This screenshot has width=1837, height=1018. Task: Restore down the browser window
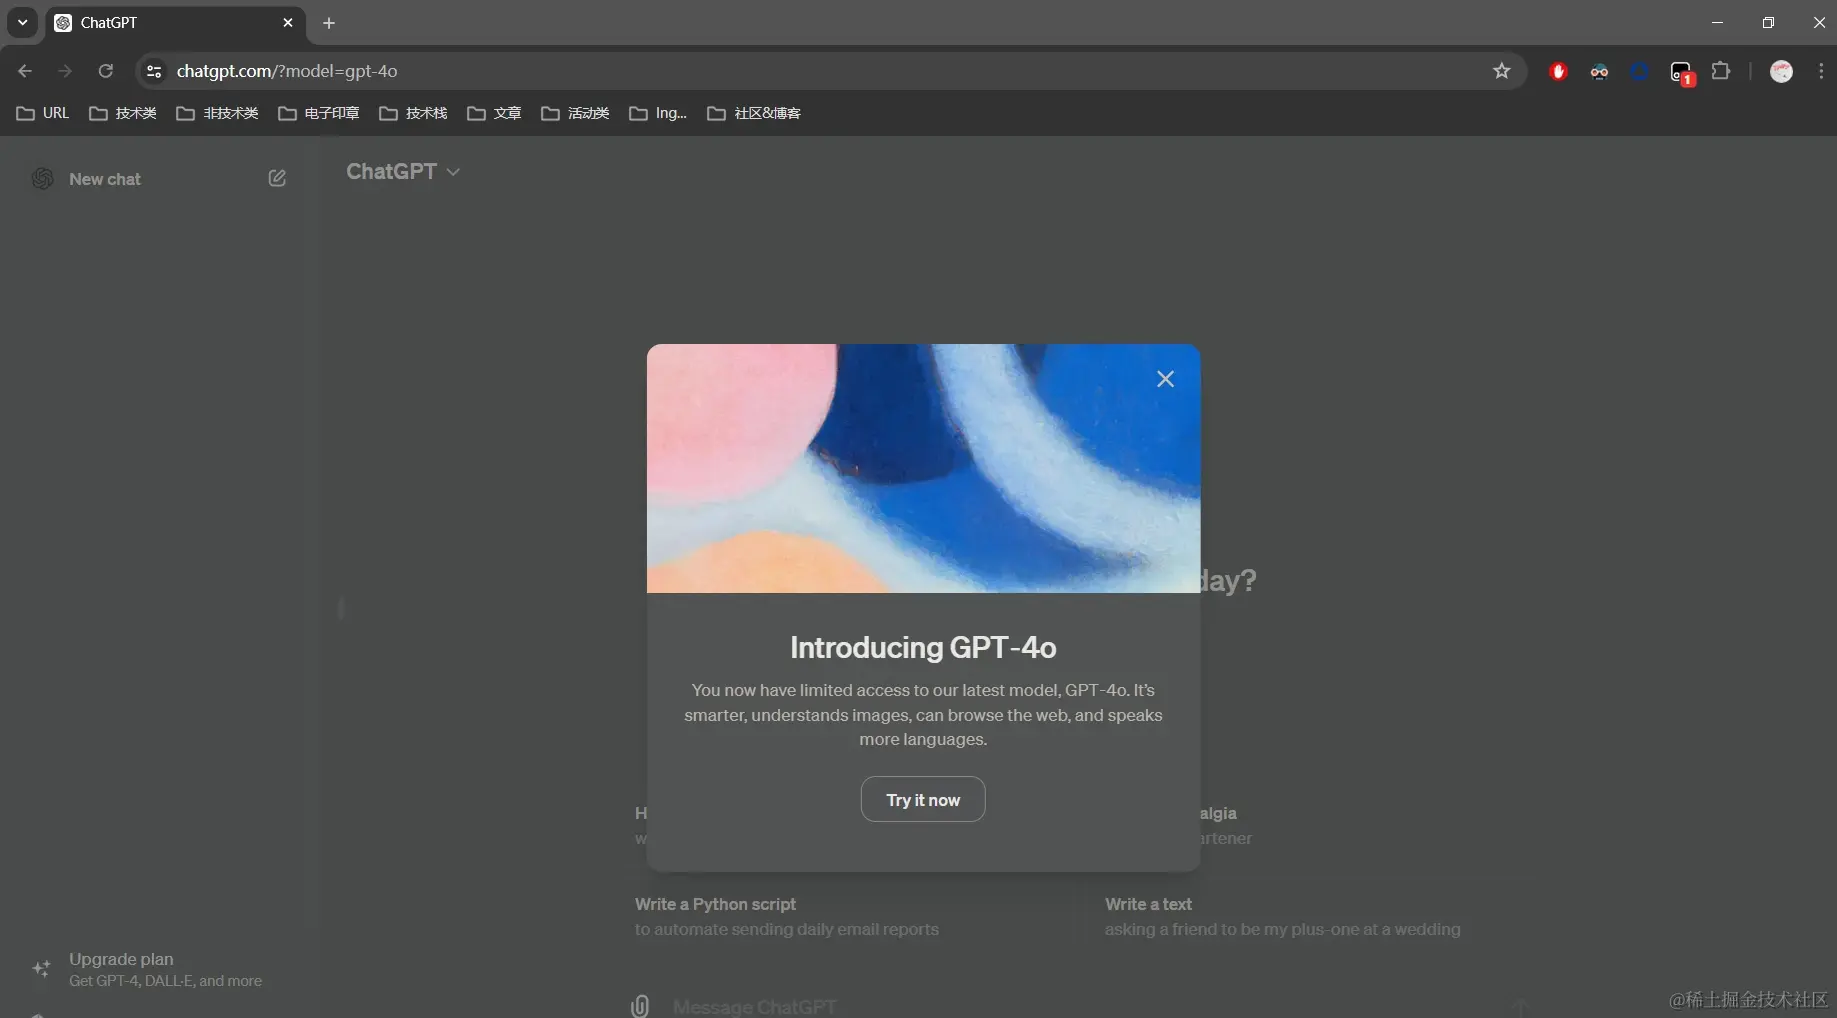(1768, 22)
